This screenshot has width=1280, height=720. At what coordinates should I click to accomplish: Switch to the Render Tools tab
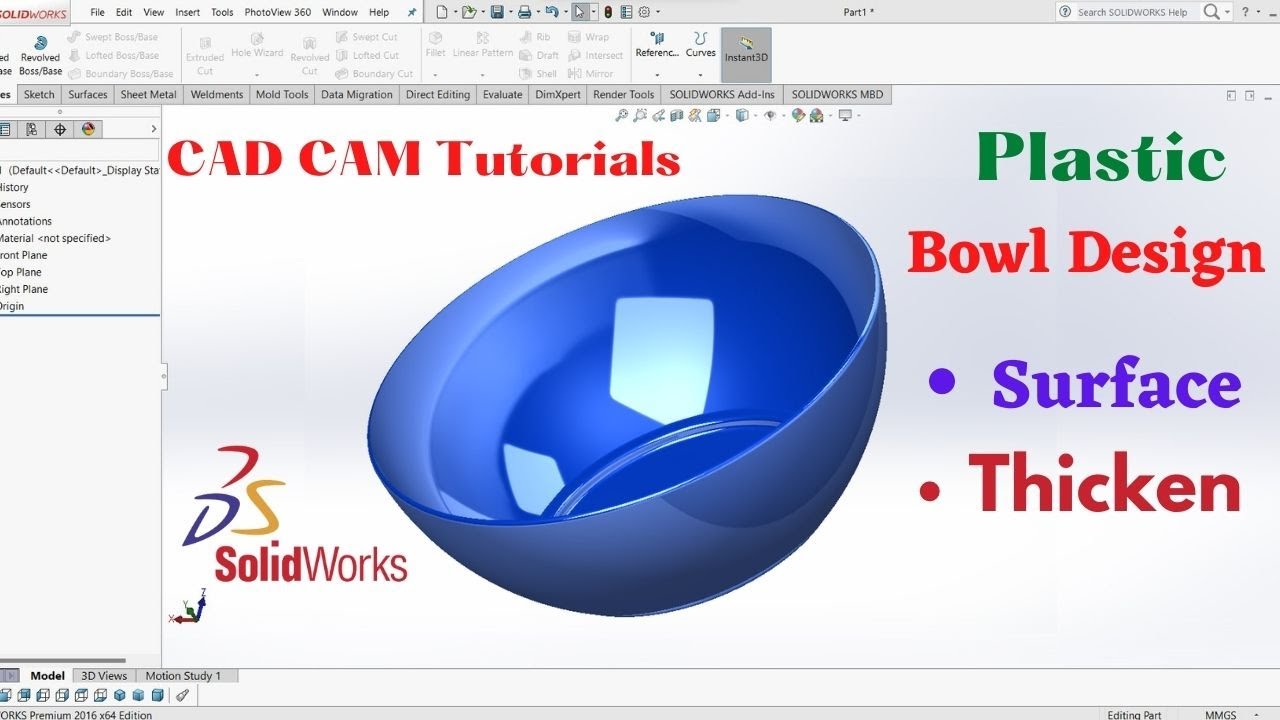tap(624, 94)
